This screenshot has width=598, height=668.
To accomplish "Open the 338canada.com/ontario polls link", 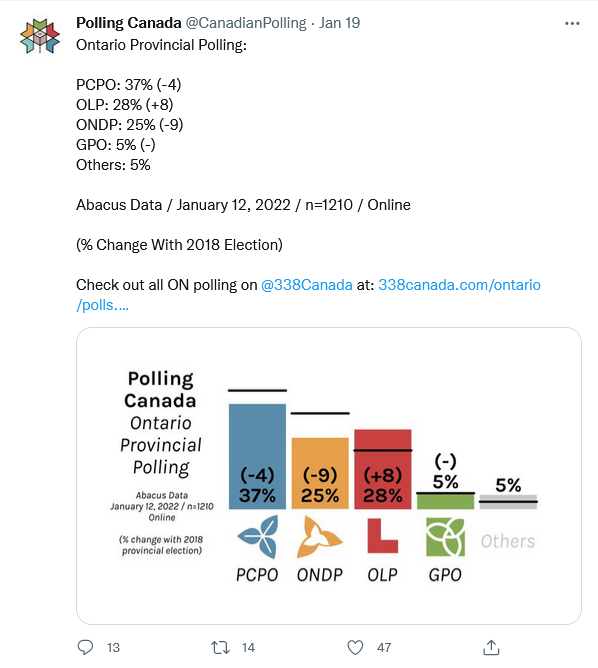I will pyautogui.click(x=308, y=295).
